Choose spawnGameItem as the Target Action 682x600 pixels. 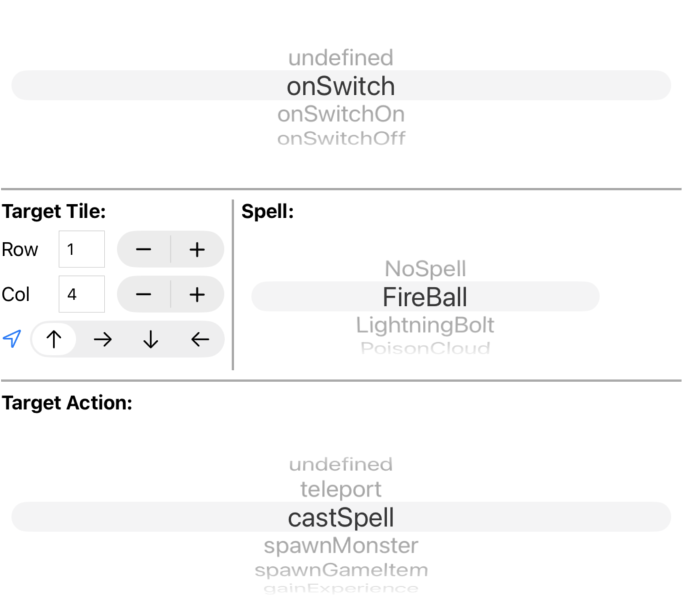point(341,570)
